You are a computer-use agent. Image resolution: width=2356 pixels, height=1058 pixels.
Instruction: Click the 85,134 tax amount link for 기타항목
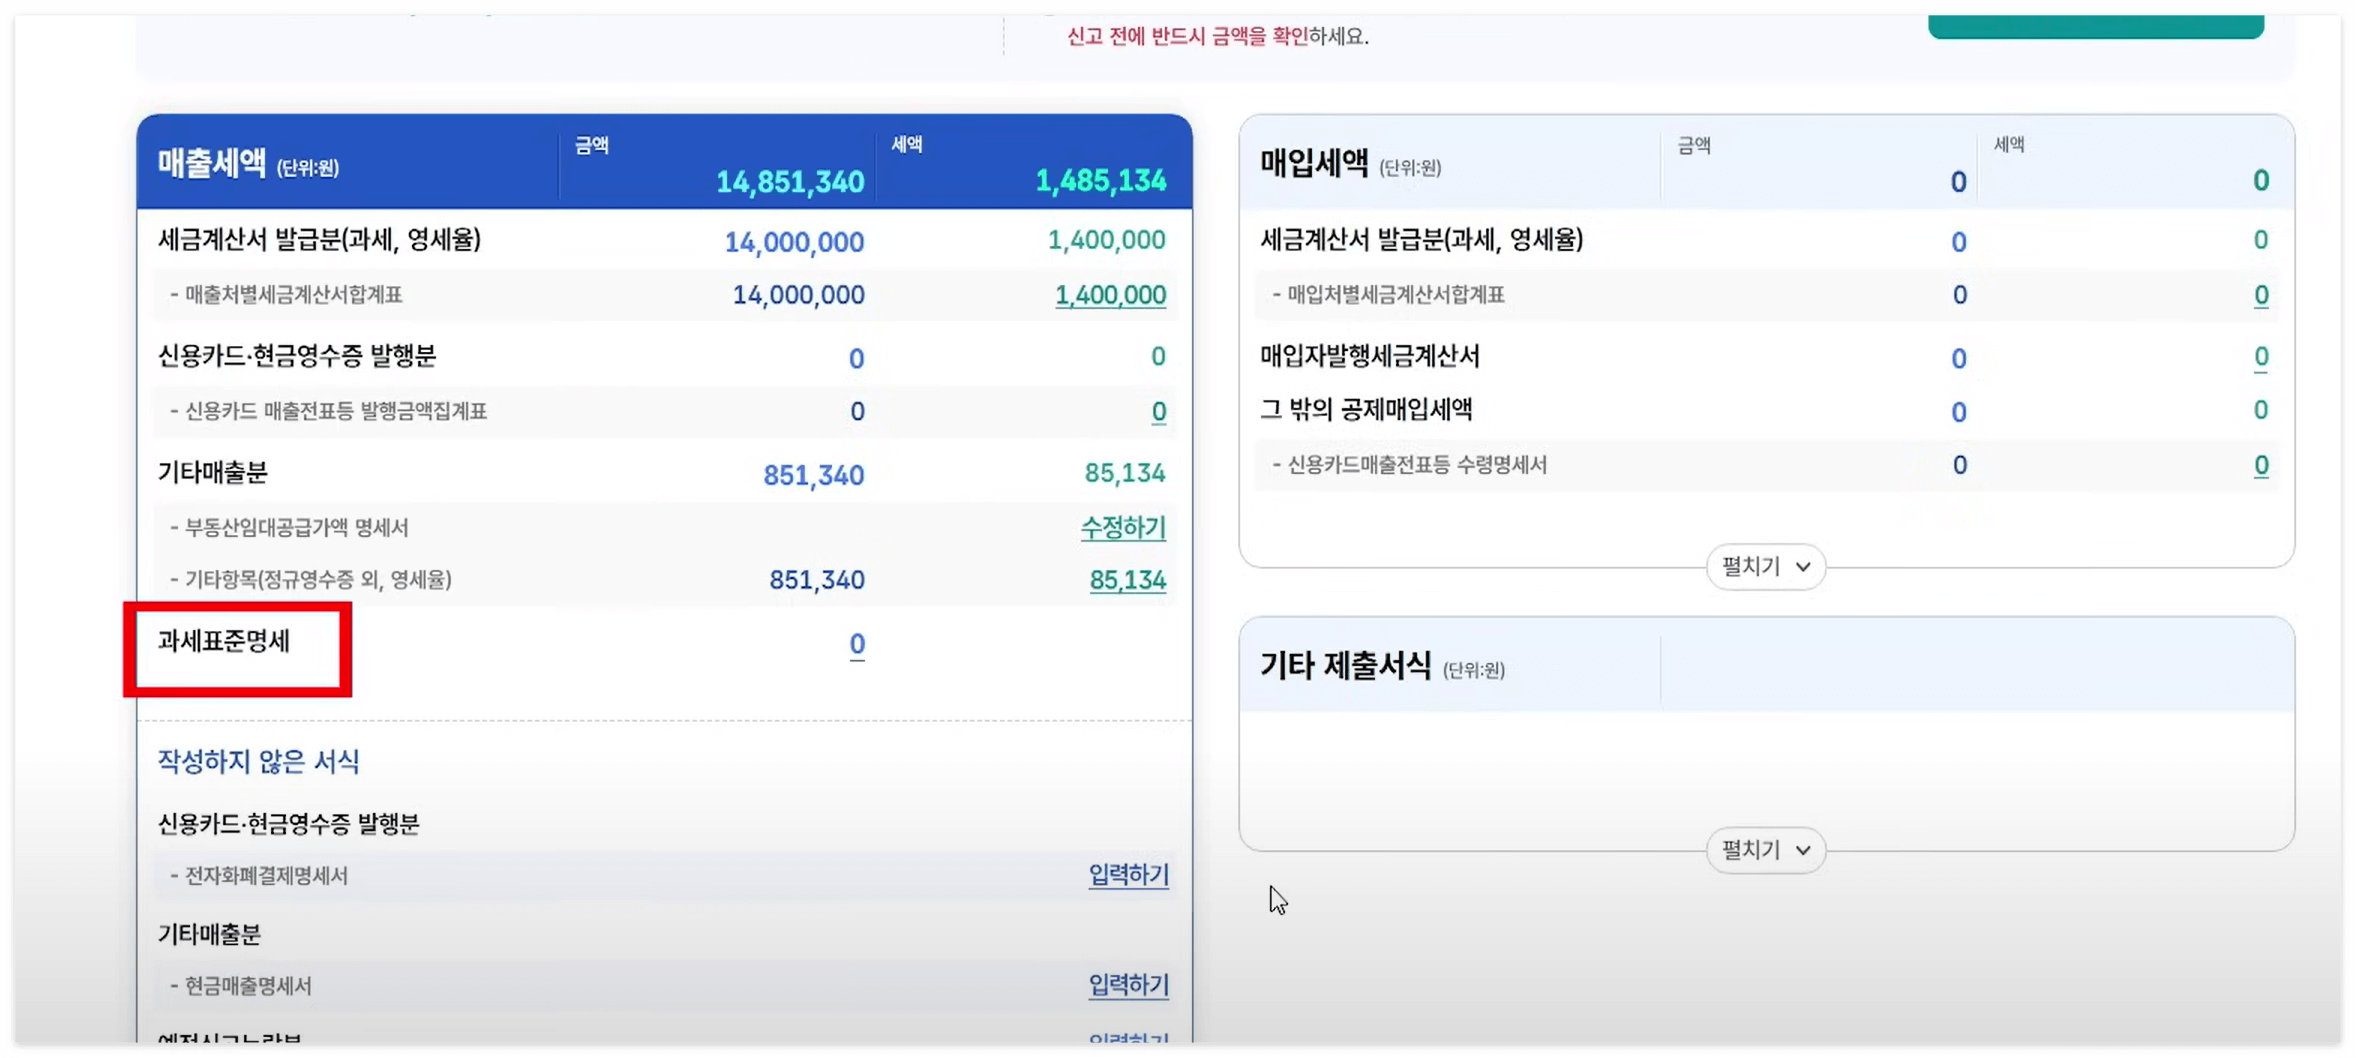(x=1127, y=580)
